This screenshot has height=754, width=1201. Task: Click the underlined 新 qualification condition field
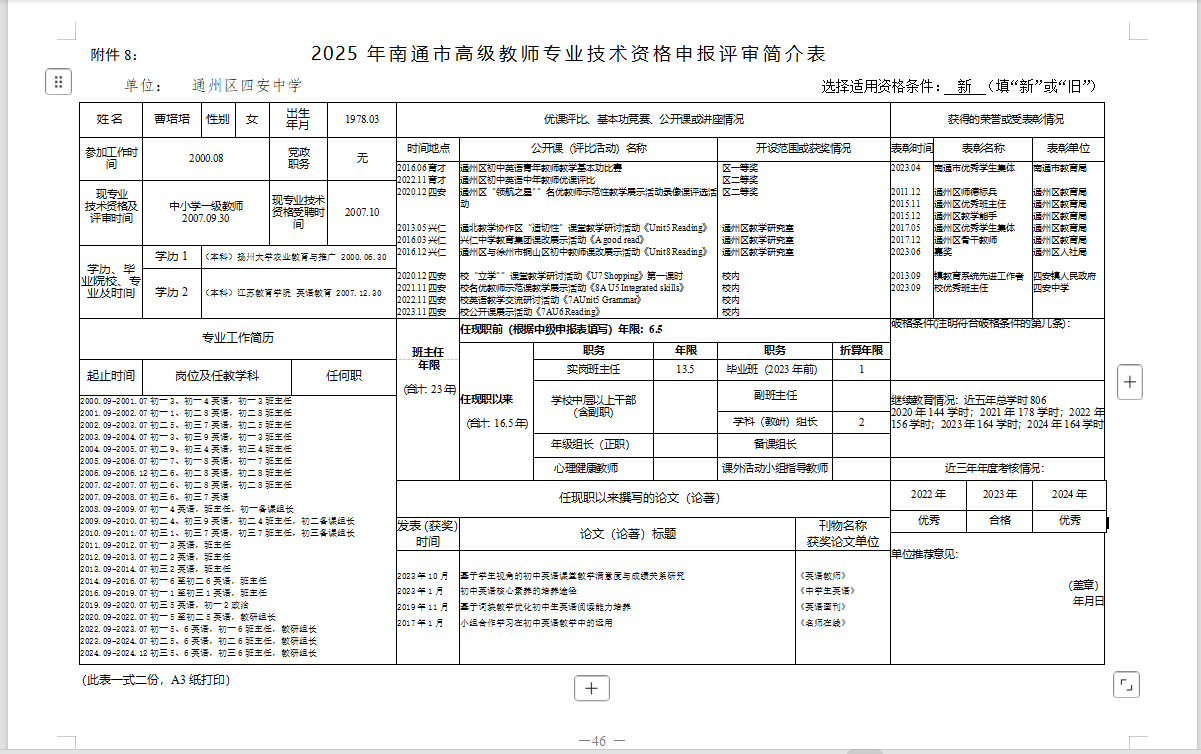(x=964, y=87)
